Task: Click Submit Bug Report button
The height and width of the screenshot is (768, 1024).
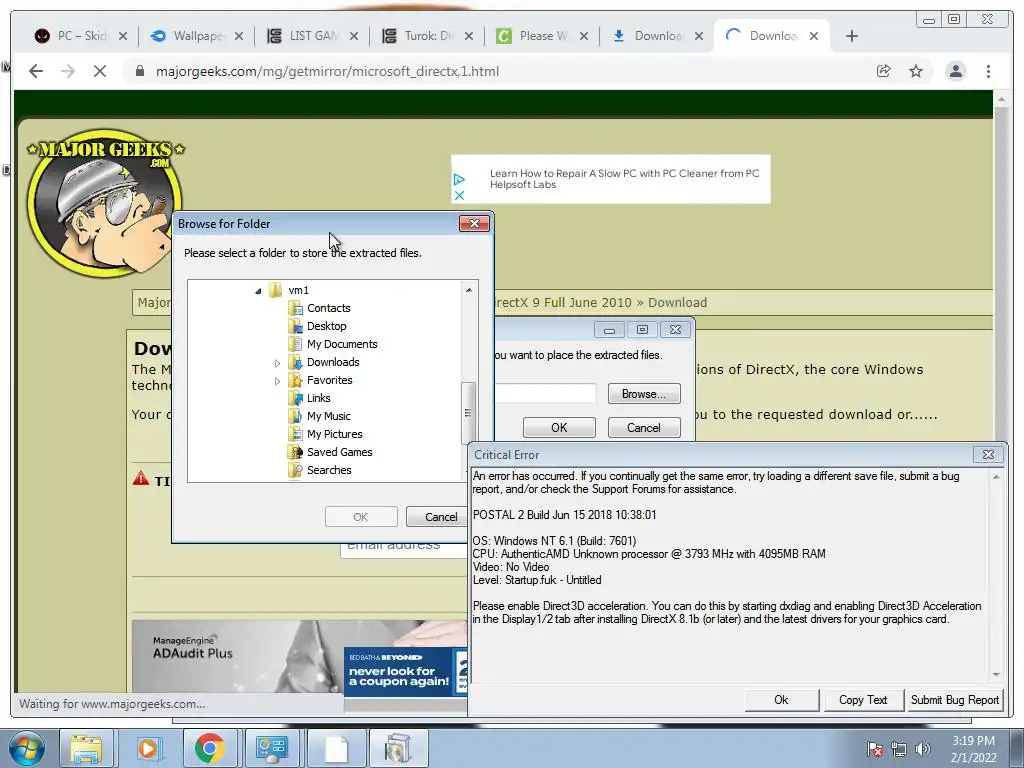Action: click(955, 700)
